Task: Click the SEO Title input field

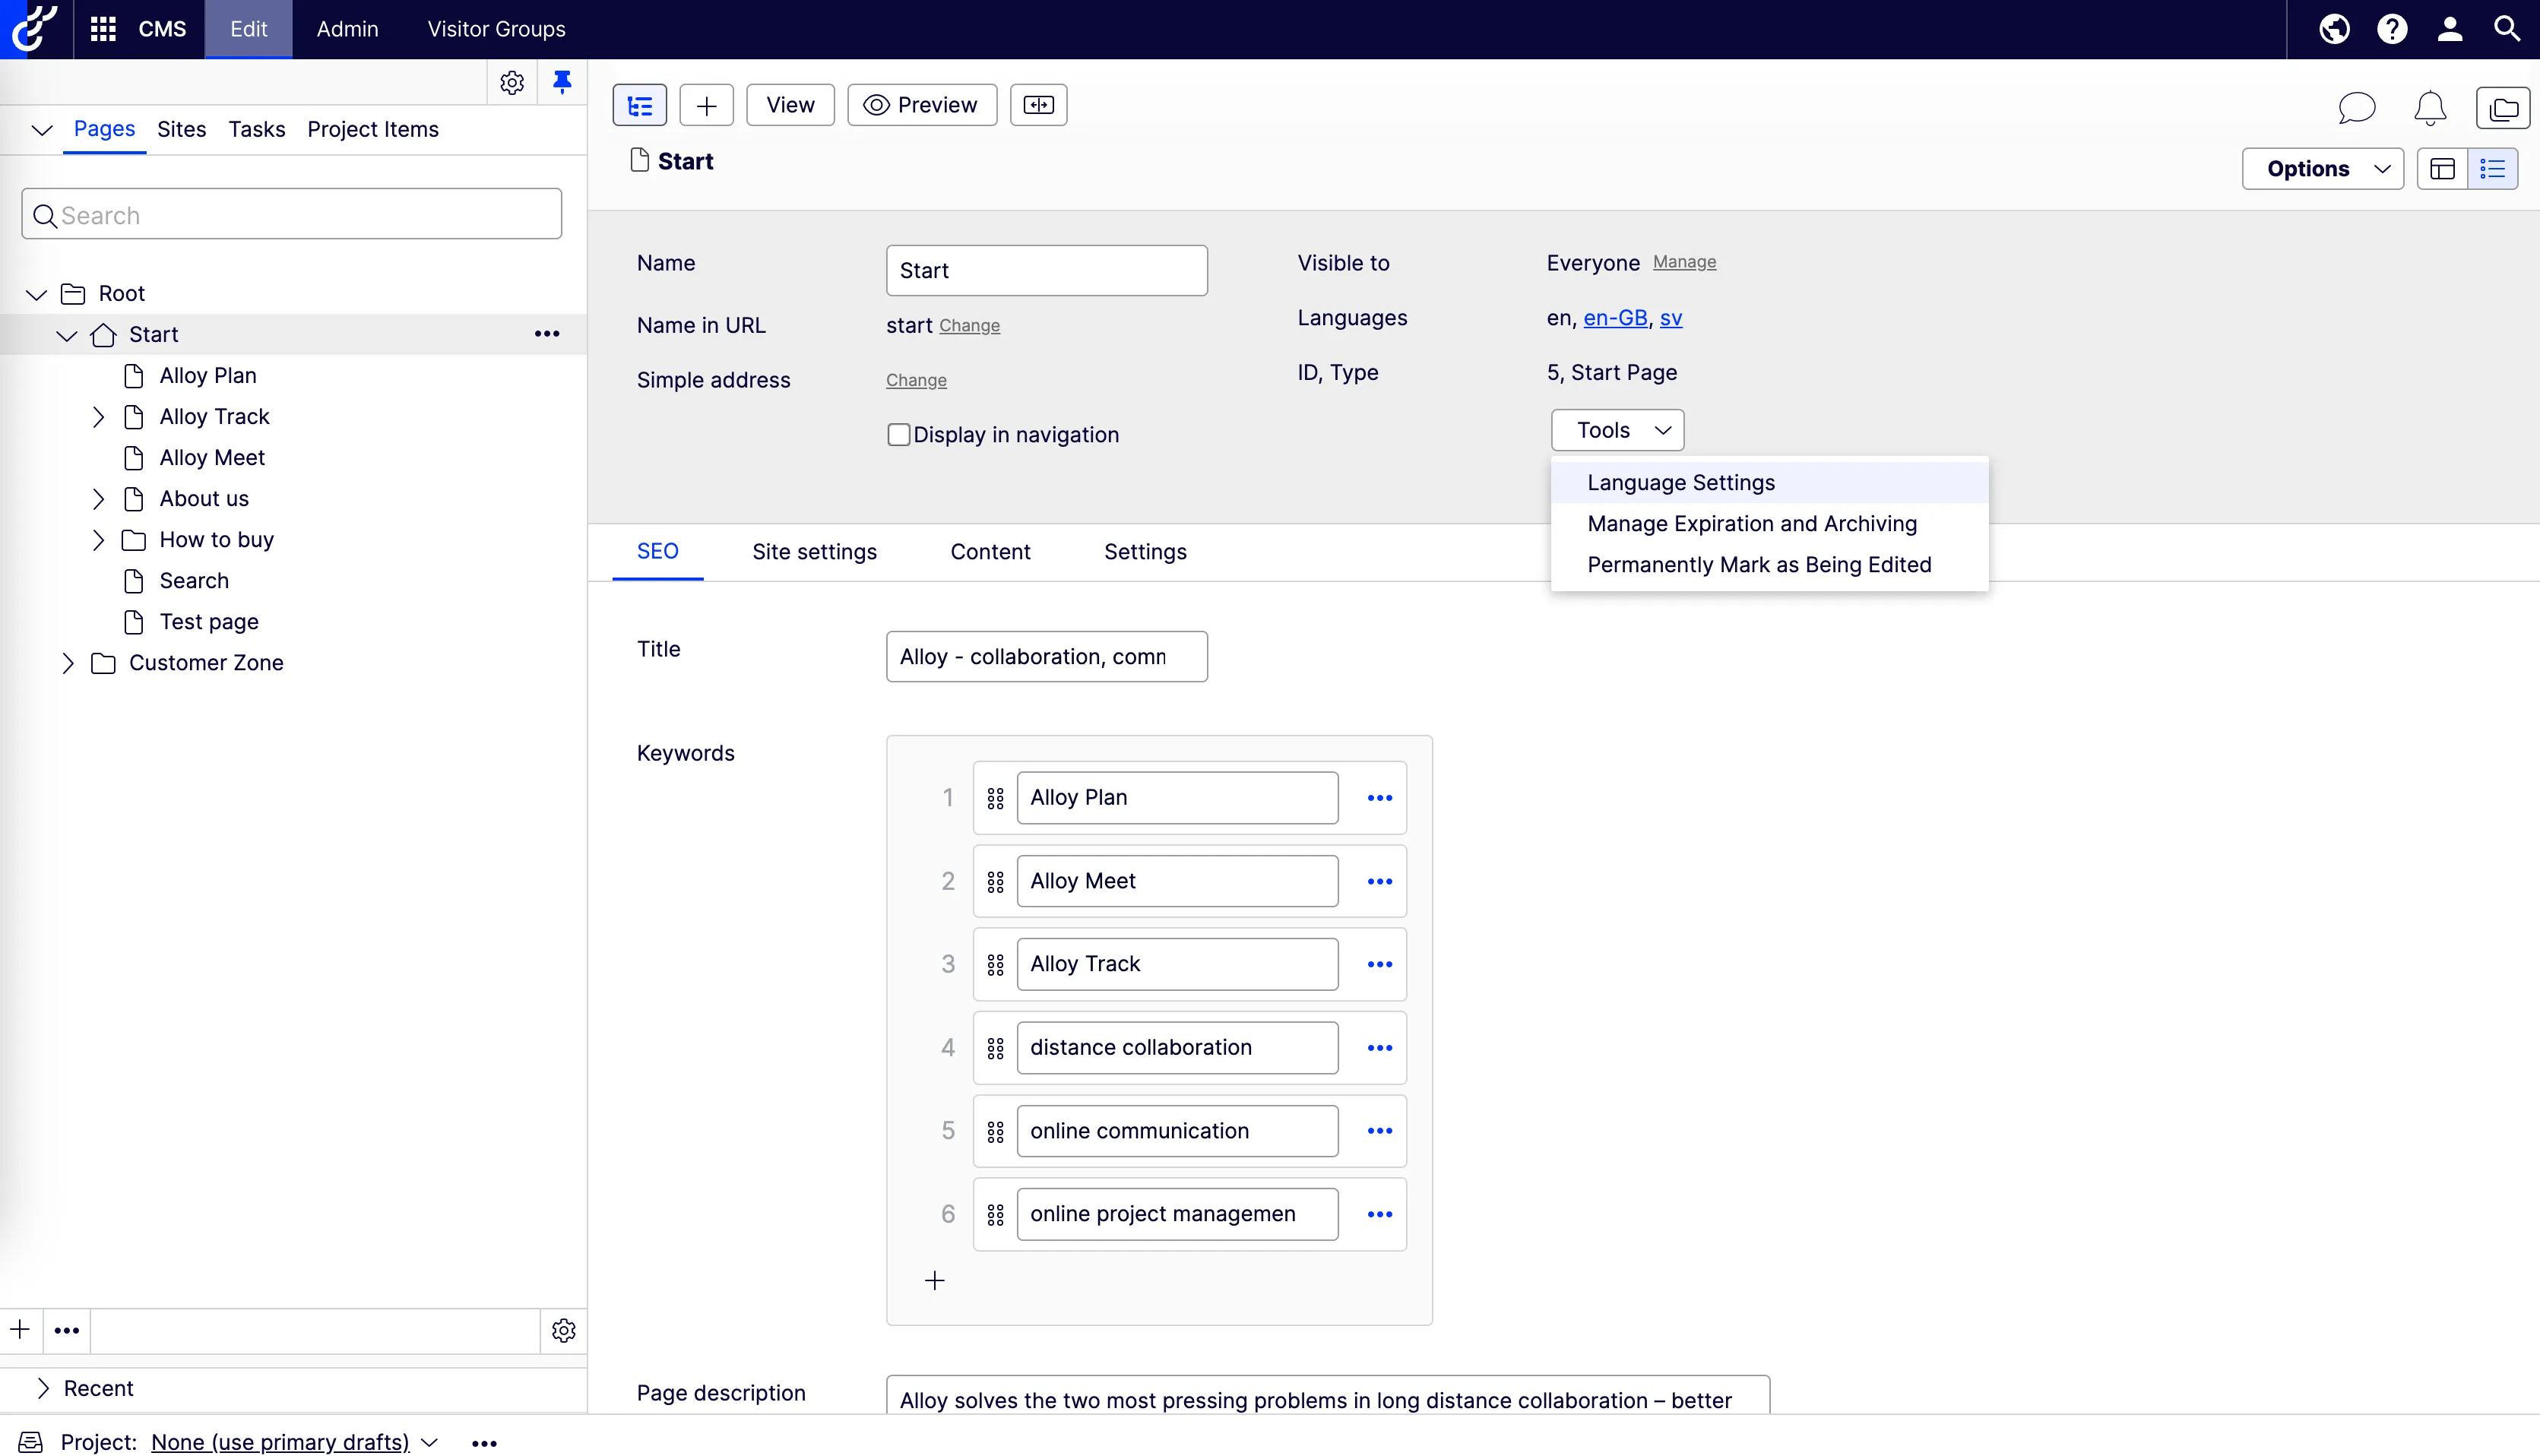Action: pyautogui.click(x=1047, y=656)
